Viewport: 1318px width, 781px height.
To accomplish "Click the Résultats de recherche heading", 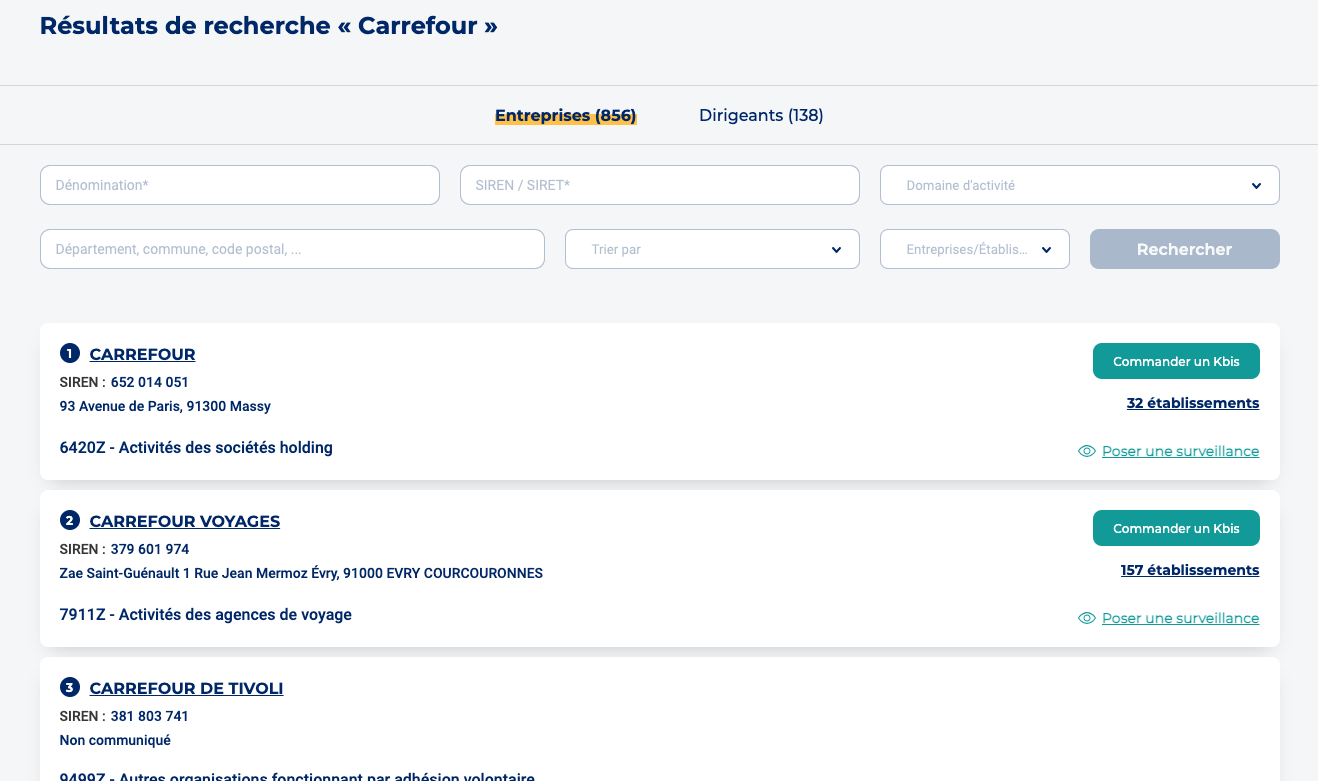I will pos(268,26).
